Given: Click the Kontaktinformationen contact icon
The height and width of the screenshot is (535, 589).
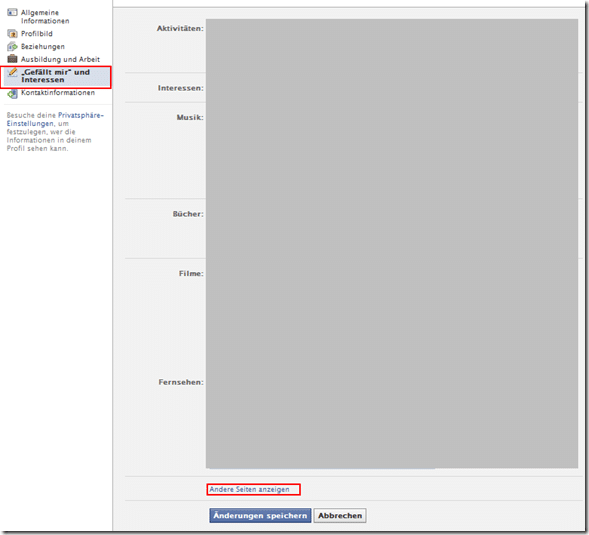Looking at the screenshot, I should coord(12,94).
